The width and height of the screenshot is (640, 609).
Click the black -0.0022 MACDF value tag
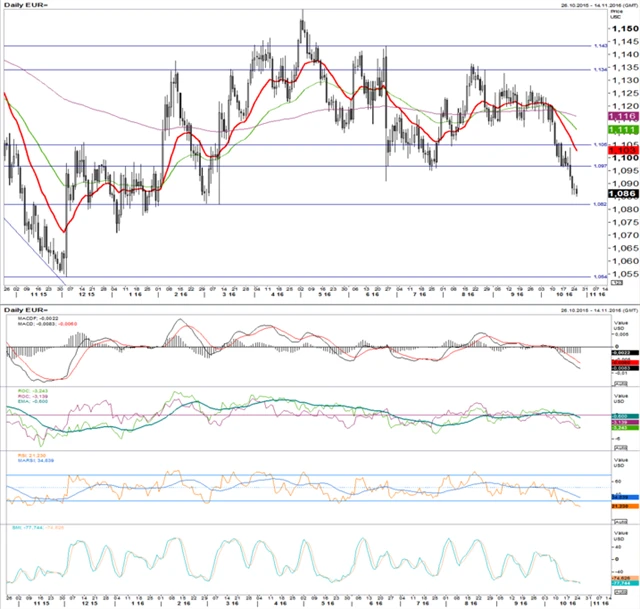625,352
